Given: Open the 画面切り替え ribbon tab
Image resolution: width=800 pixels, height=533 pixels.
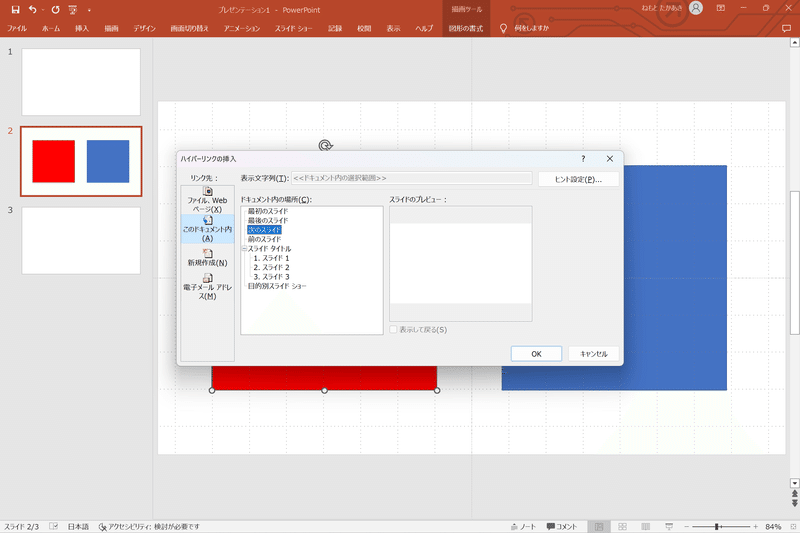Looking at the screenshot, I should pos(189,29).
